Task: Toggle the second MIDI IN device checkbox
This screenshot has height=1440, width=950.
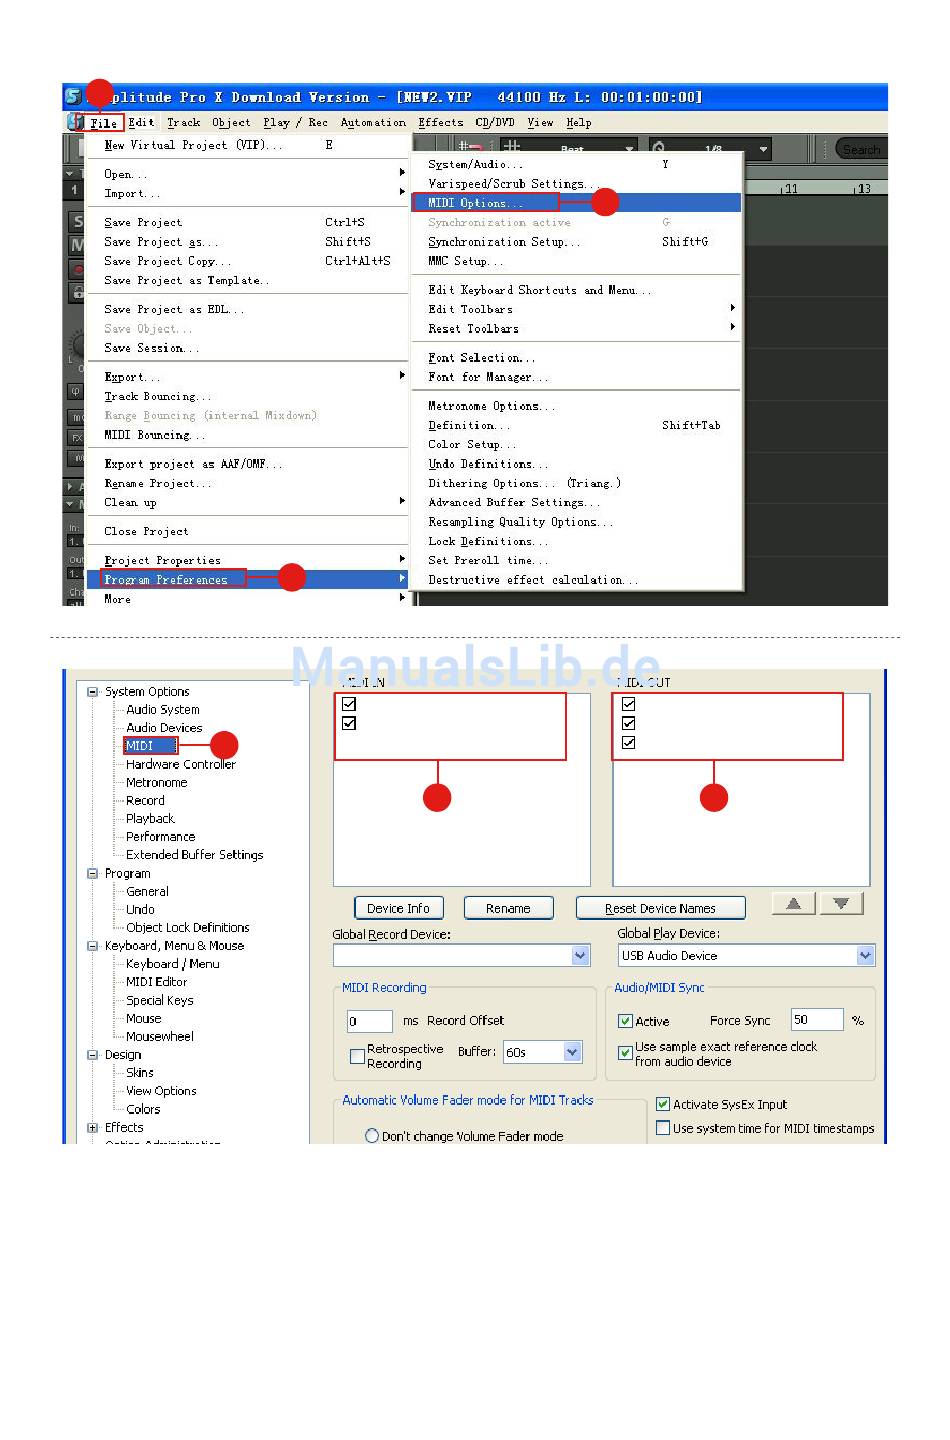Action: [x=349, y=723]
